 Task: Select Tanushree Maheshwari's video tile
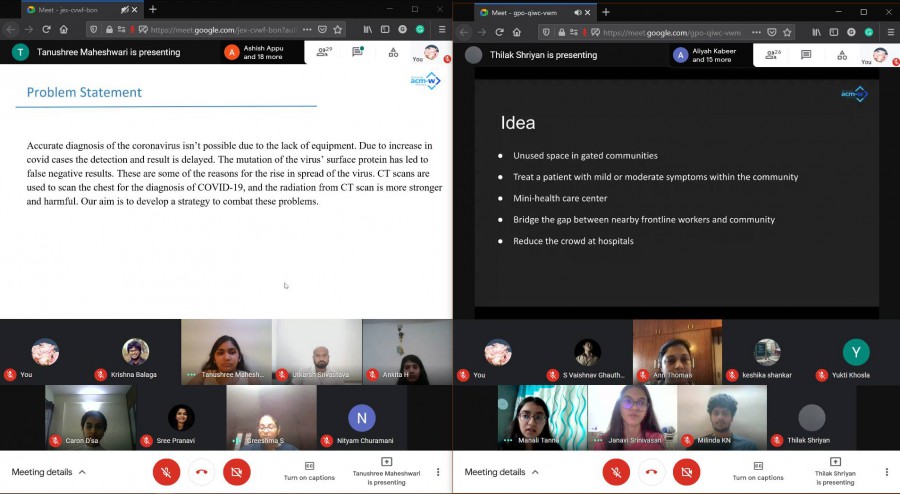coord(226,351)
